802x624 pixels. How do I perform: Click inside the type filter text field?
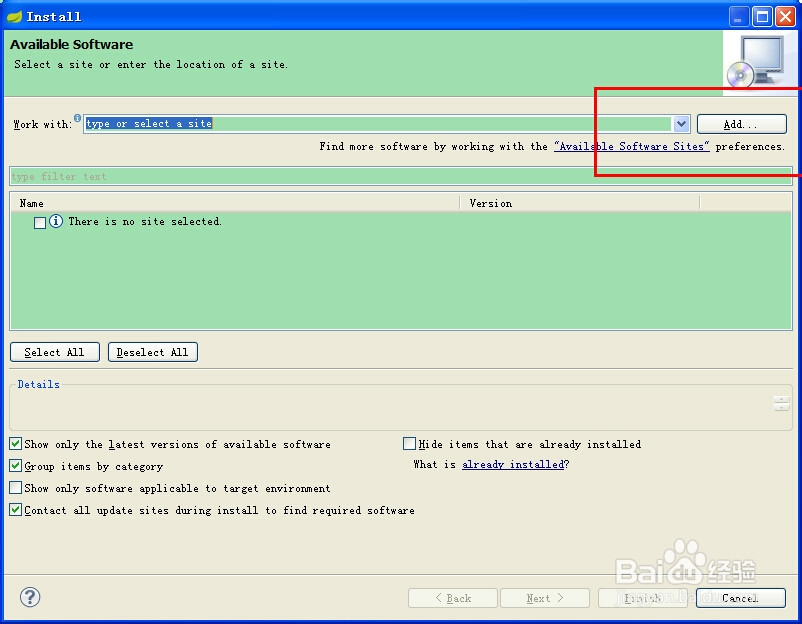click(x=200, y=176)
